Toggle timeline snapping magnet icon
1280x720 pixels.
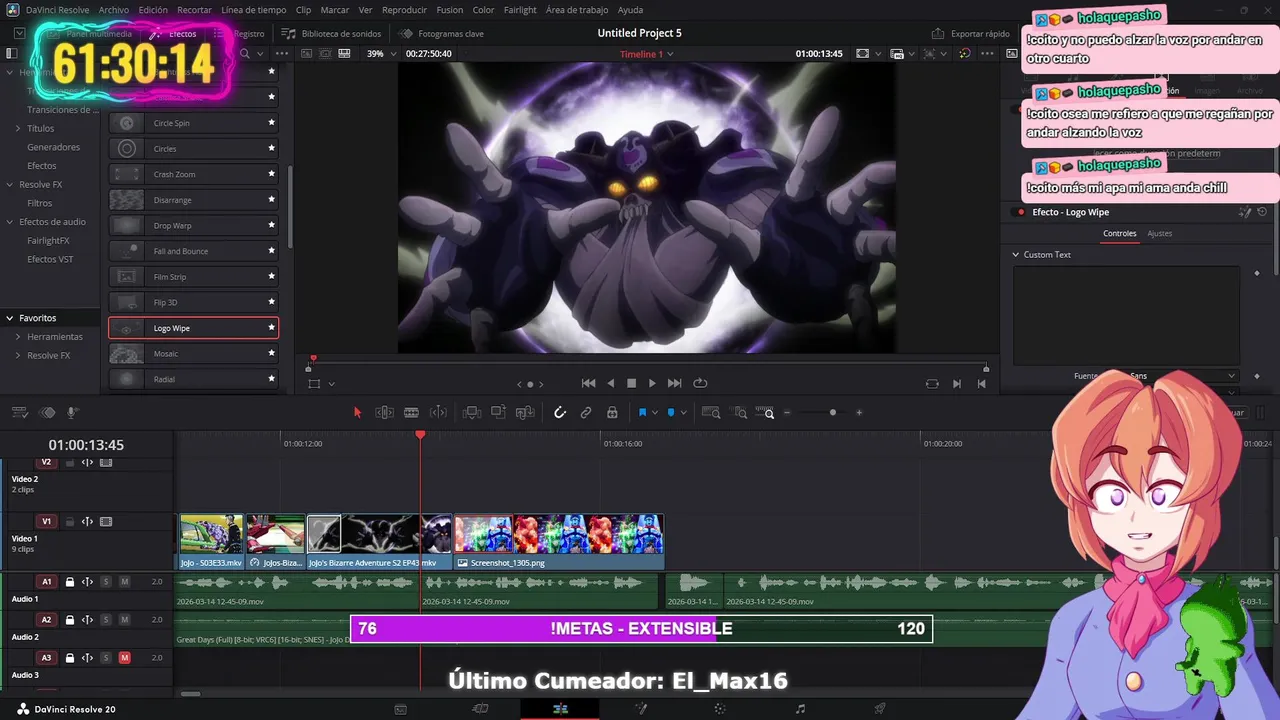pyautogui.click(x=560, y=412)
